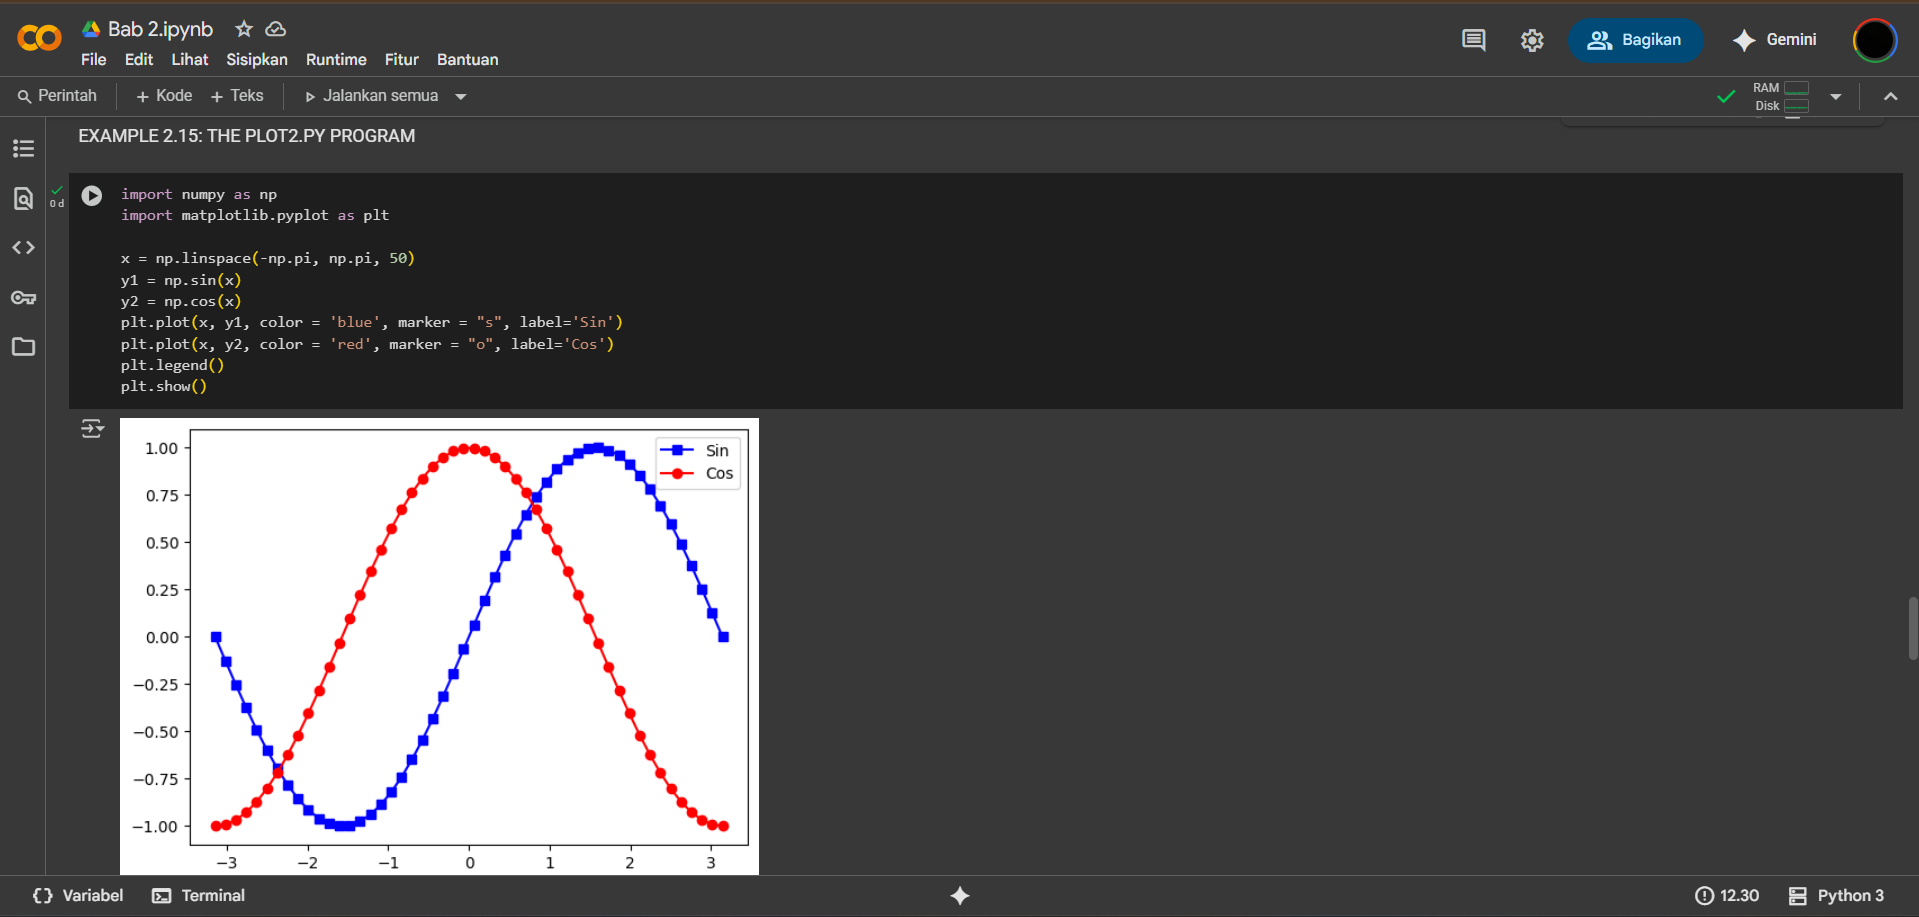Toggle the cell output view icon
This screenshot has height=917, width=1919.
coord(92,429)
